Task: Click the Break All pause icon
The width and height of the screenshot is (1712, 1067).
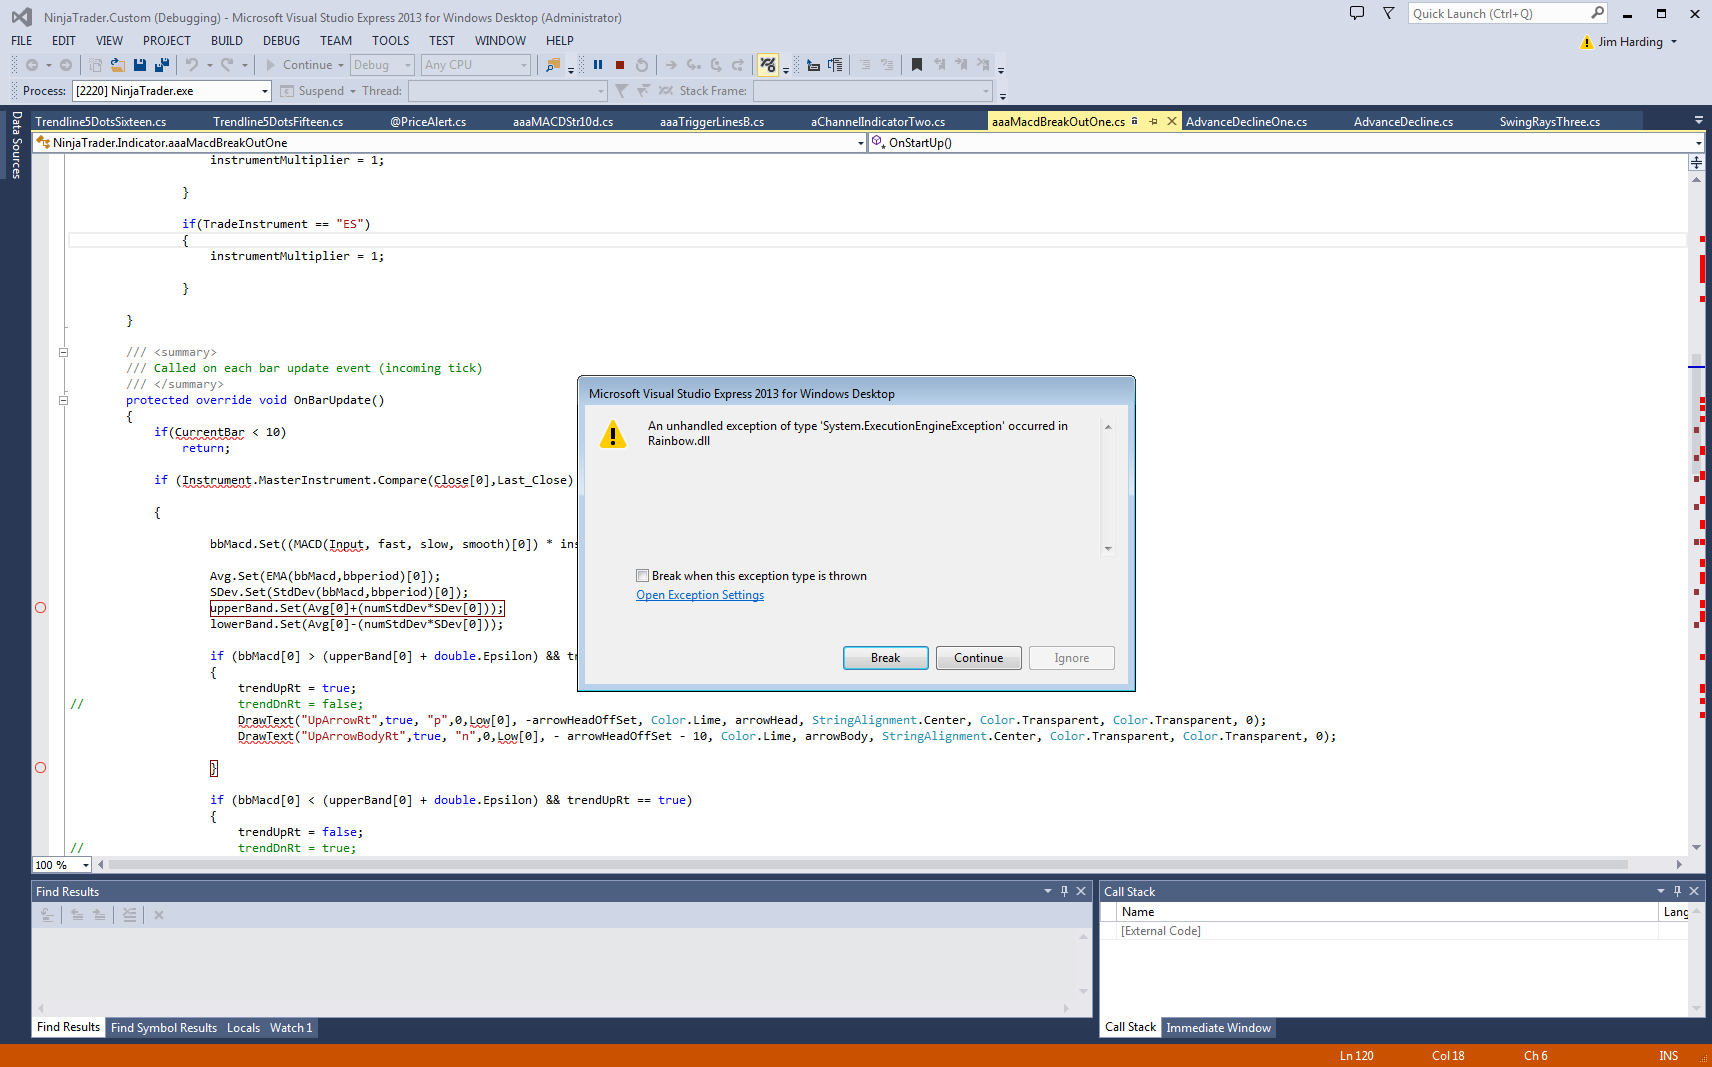Action: coord(598,65)
